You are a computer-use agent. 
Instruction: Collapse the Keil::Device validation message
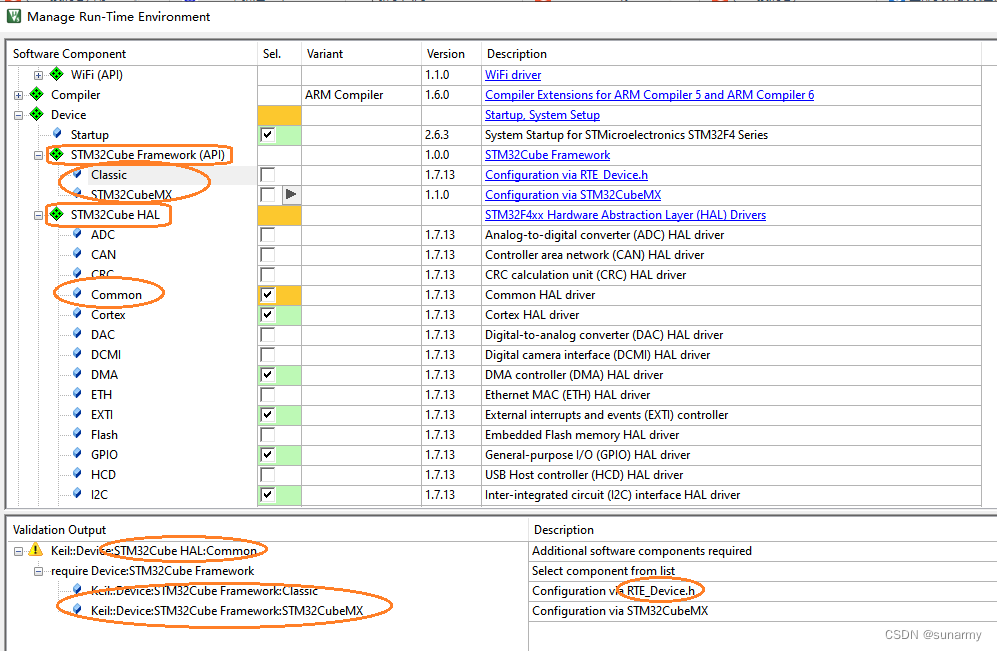coord(18,551)
